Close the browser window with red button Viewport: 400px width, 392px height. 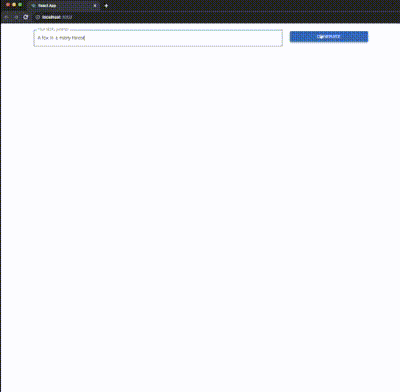tap(8, 5)
